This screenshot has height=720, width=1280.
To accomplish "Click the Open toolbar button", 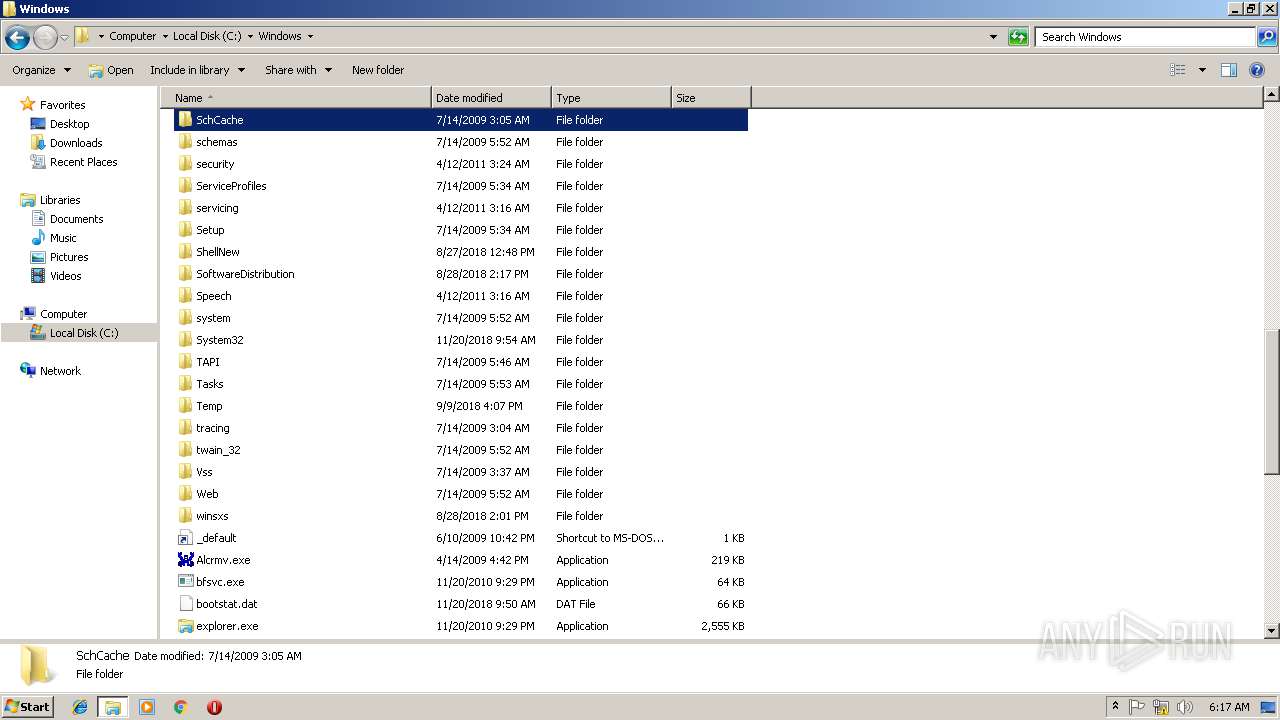I will tap(111, 70).
